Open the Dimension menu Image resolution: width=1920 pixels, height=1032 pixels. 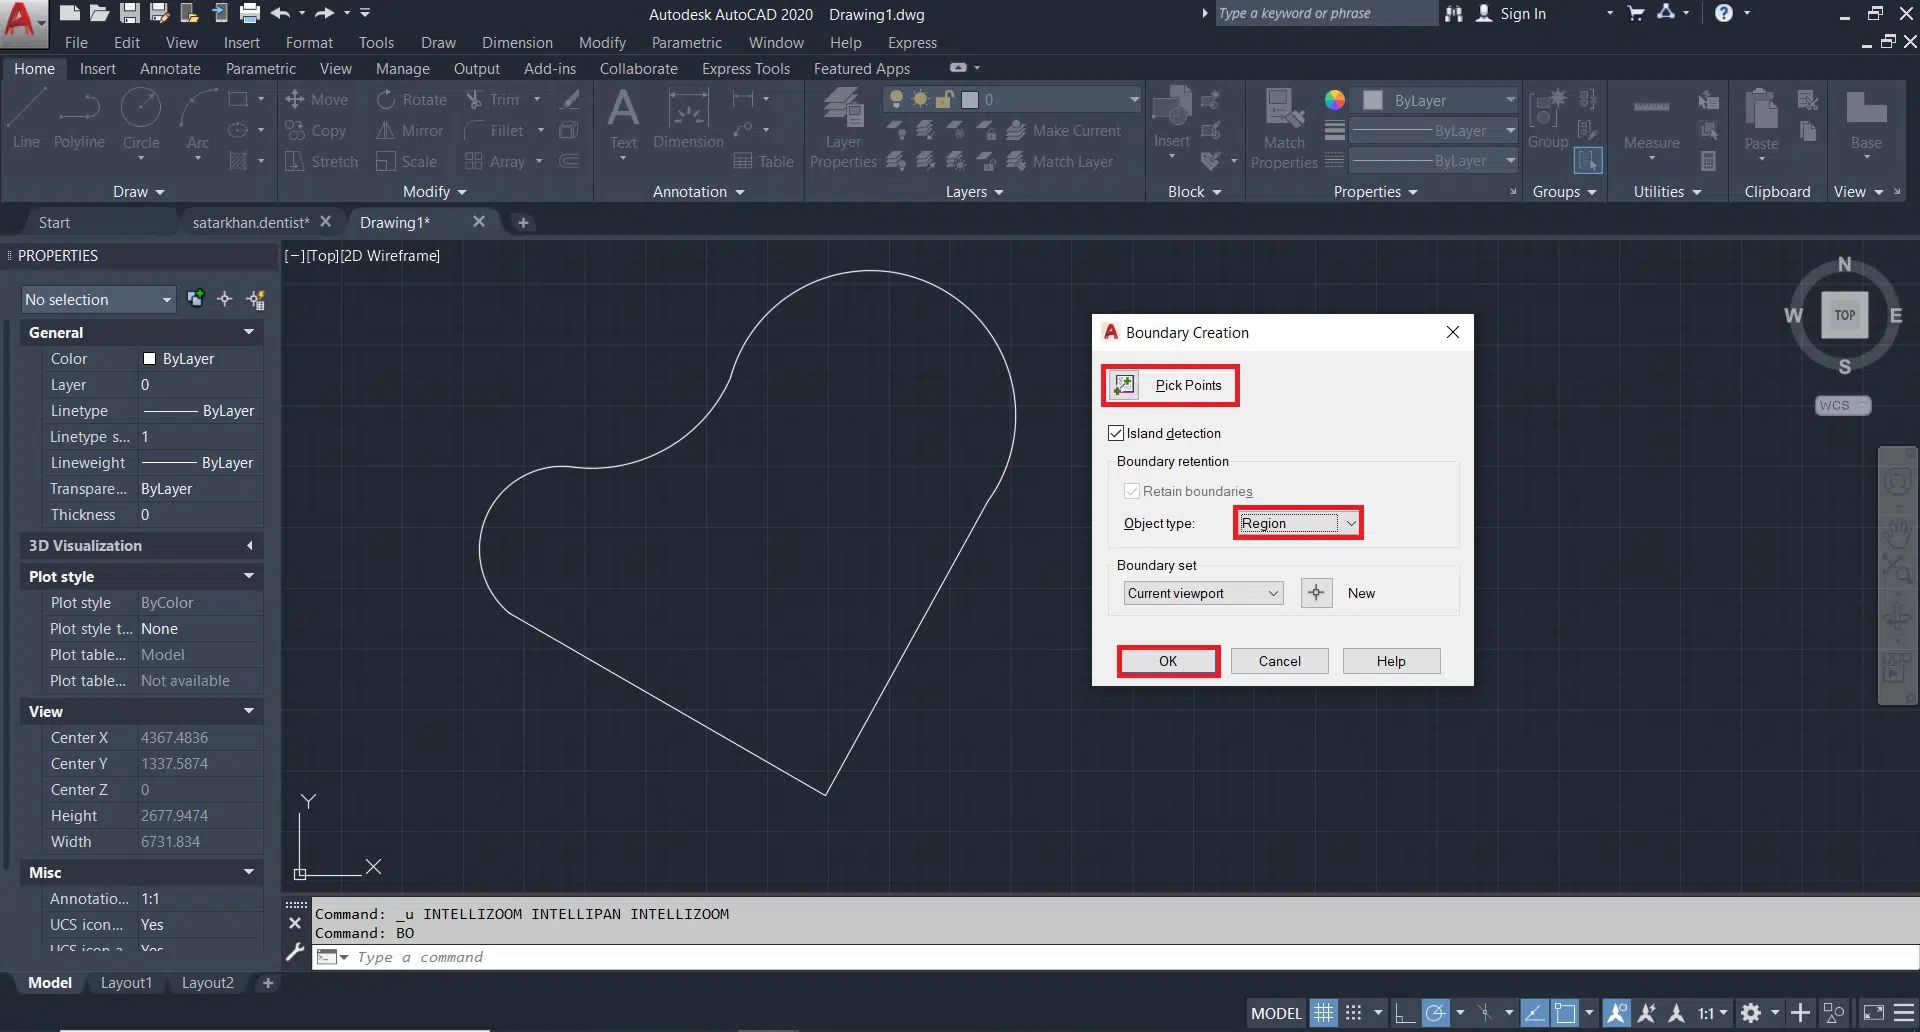pyautogui.click(x=517, y=43)
